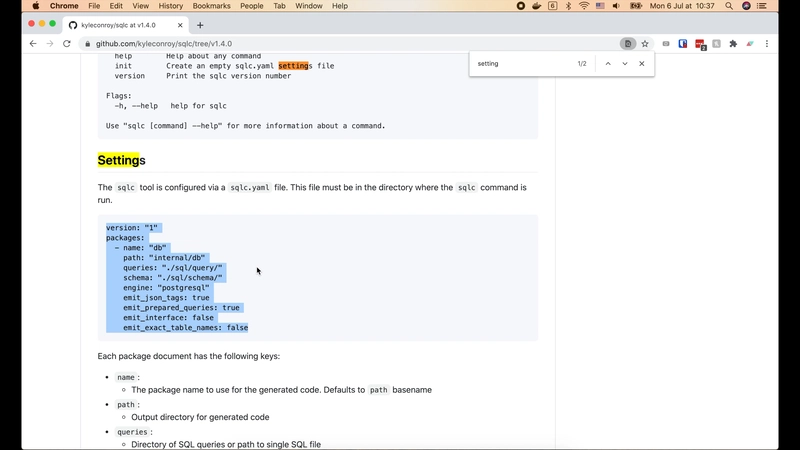Reload the current GitHub page
The height and width of the screenshot is (450, 800).
[x=67, y=44]
